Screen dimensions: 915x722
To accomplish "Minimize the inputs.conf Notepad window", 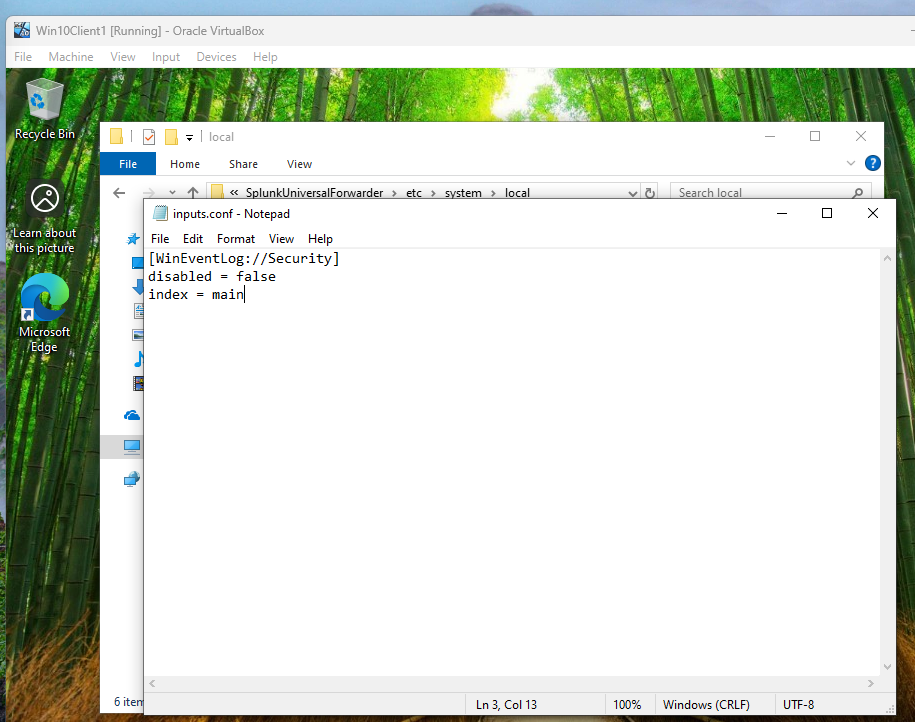I will pos(782,214).
